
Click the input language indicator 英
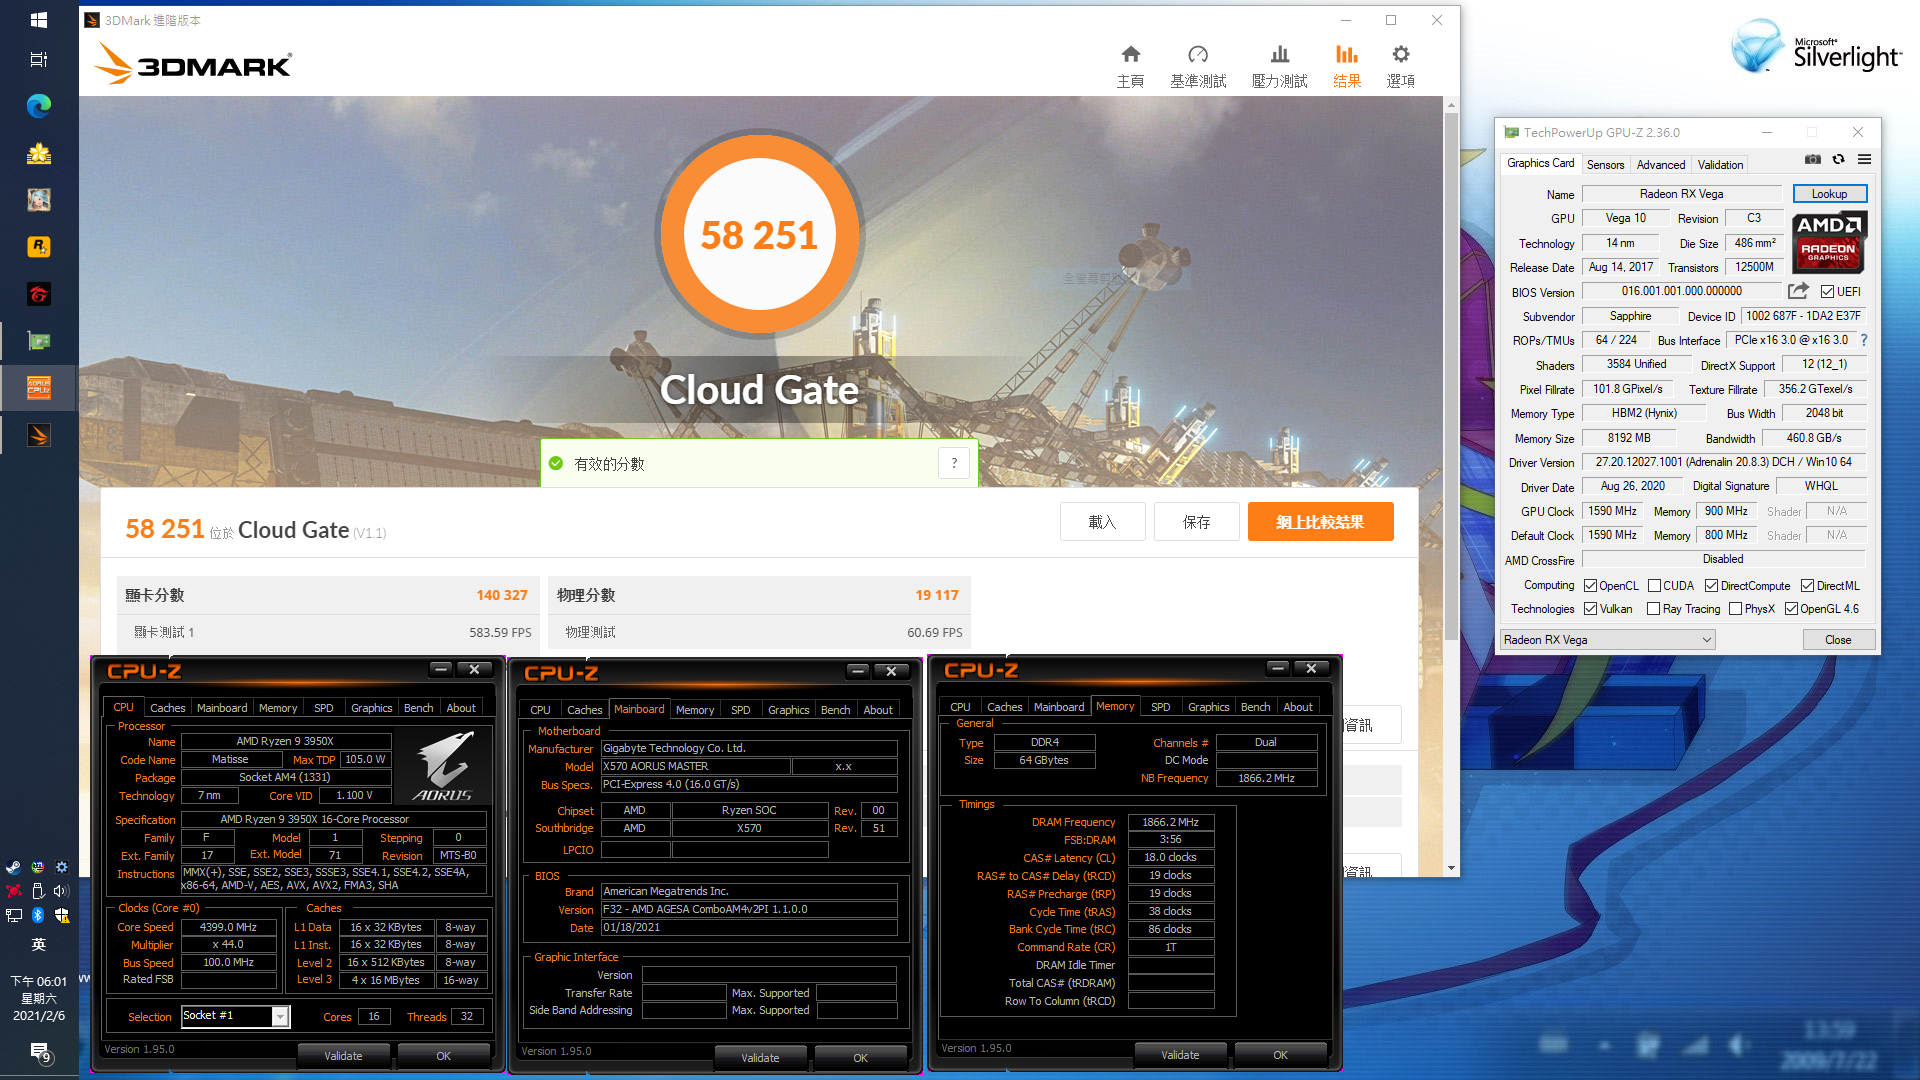[38, 944]
